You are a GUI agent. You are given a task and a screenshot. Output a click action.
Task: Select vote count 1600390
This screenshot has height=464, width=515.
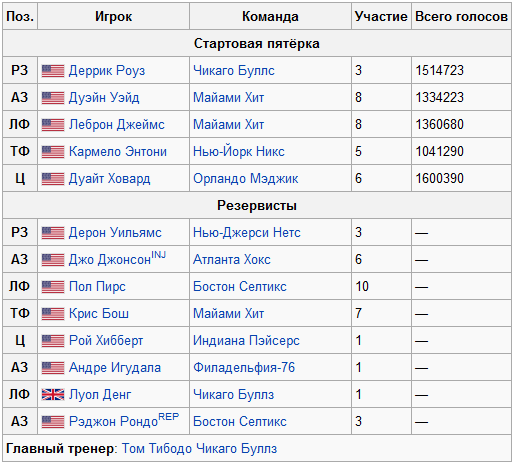click(439, 179)
